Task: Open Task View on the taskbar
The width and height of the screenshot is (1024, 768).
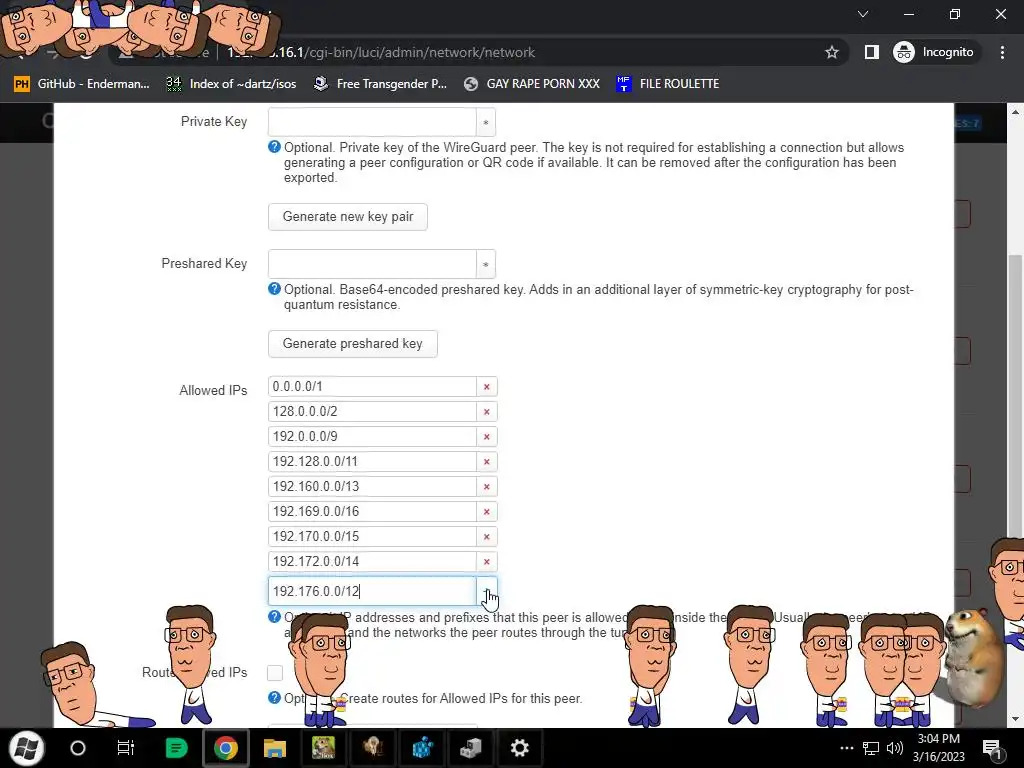Action: 125,748
